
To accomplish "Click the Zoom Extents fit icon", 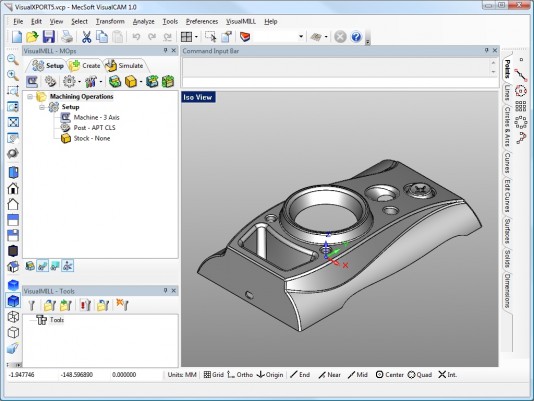I will point(13,122).
